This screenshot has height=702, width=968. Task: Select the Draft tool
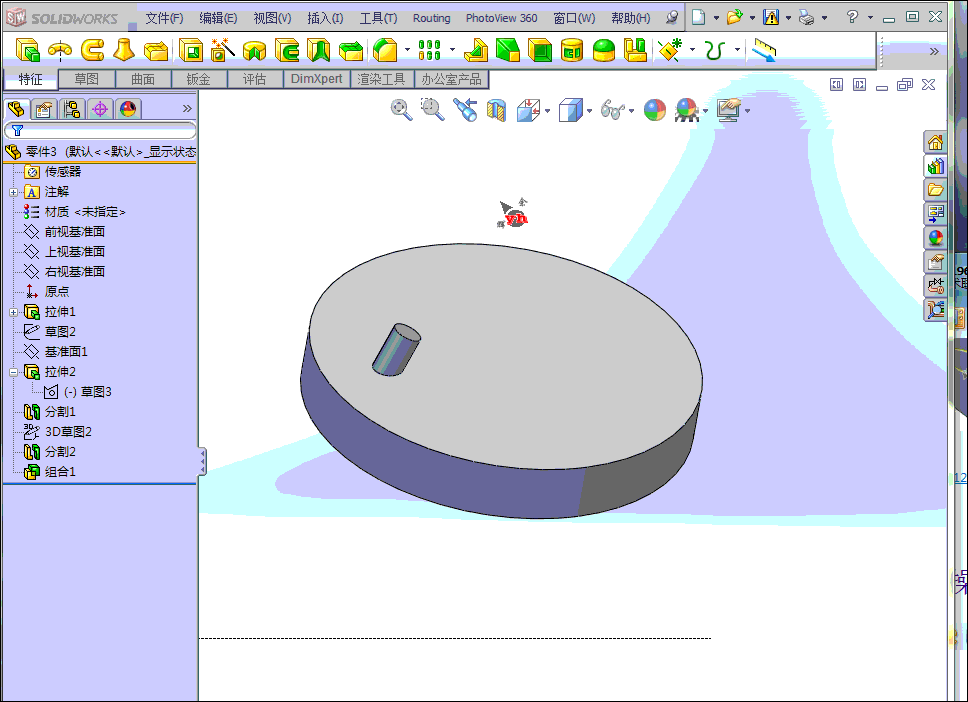coord(507,50)
